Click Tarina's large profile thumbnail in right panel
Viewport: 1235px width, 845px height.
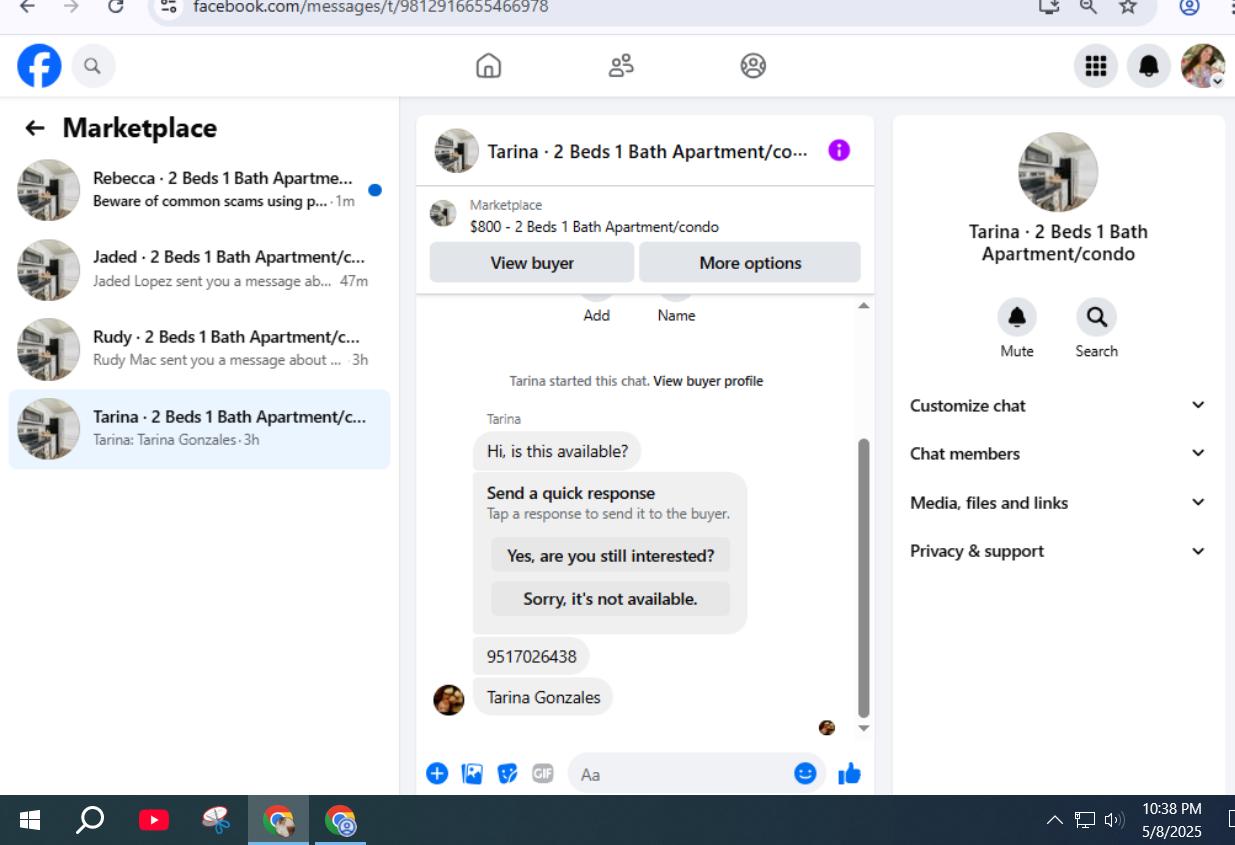point(1058,172)
